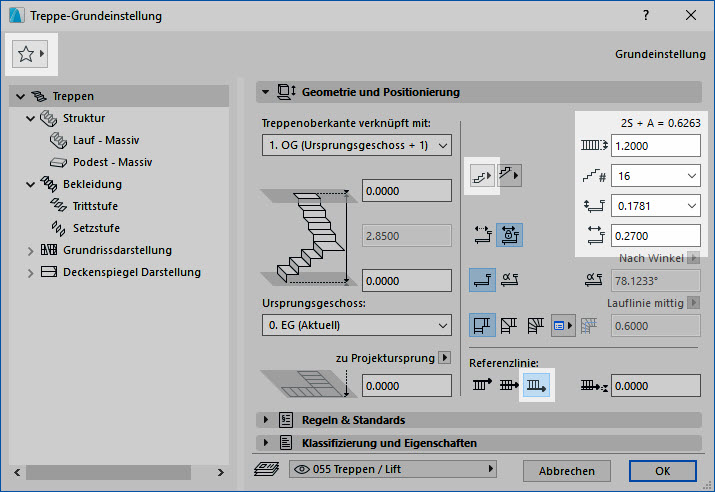Image resolution: width=715 pixels, height=492 pixels.
Task: Click top offset 0.0000 field
Action: tap(407, 191)
